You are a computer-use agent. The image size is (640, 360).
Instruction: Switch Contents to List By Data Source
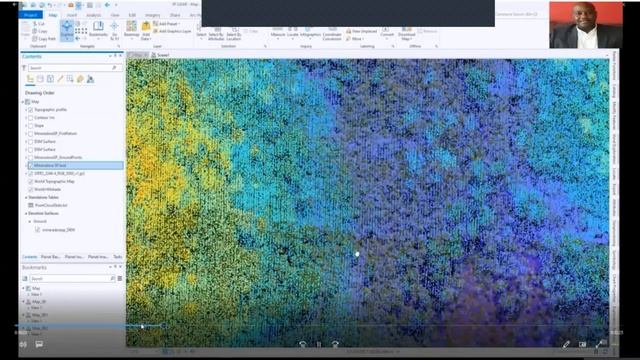pos(40,79)
